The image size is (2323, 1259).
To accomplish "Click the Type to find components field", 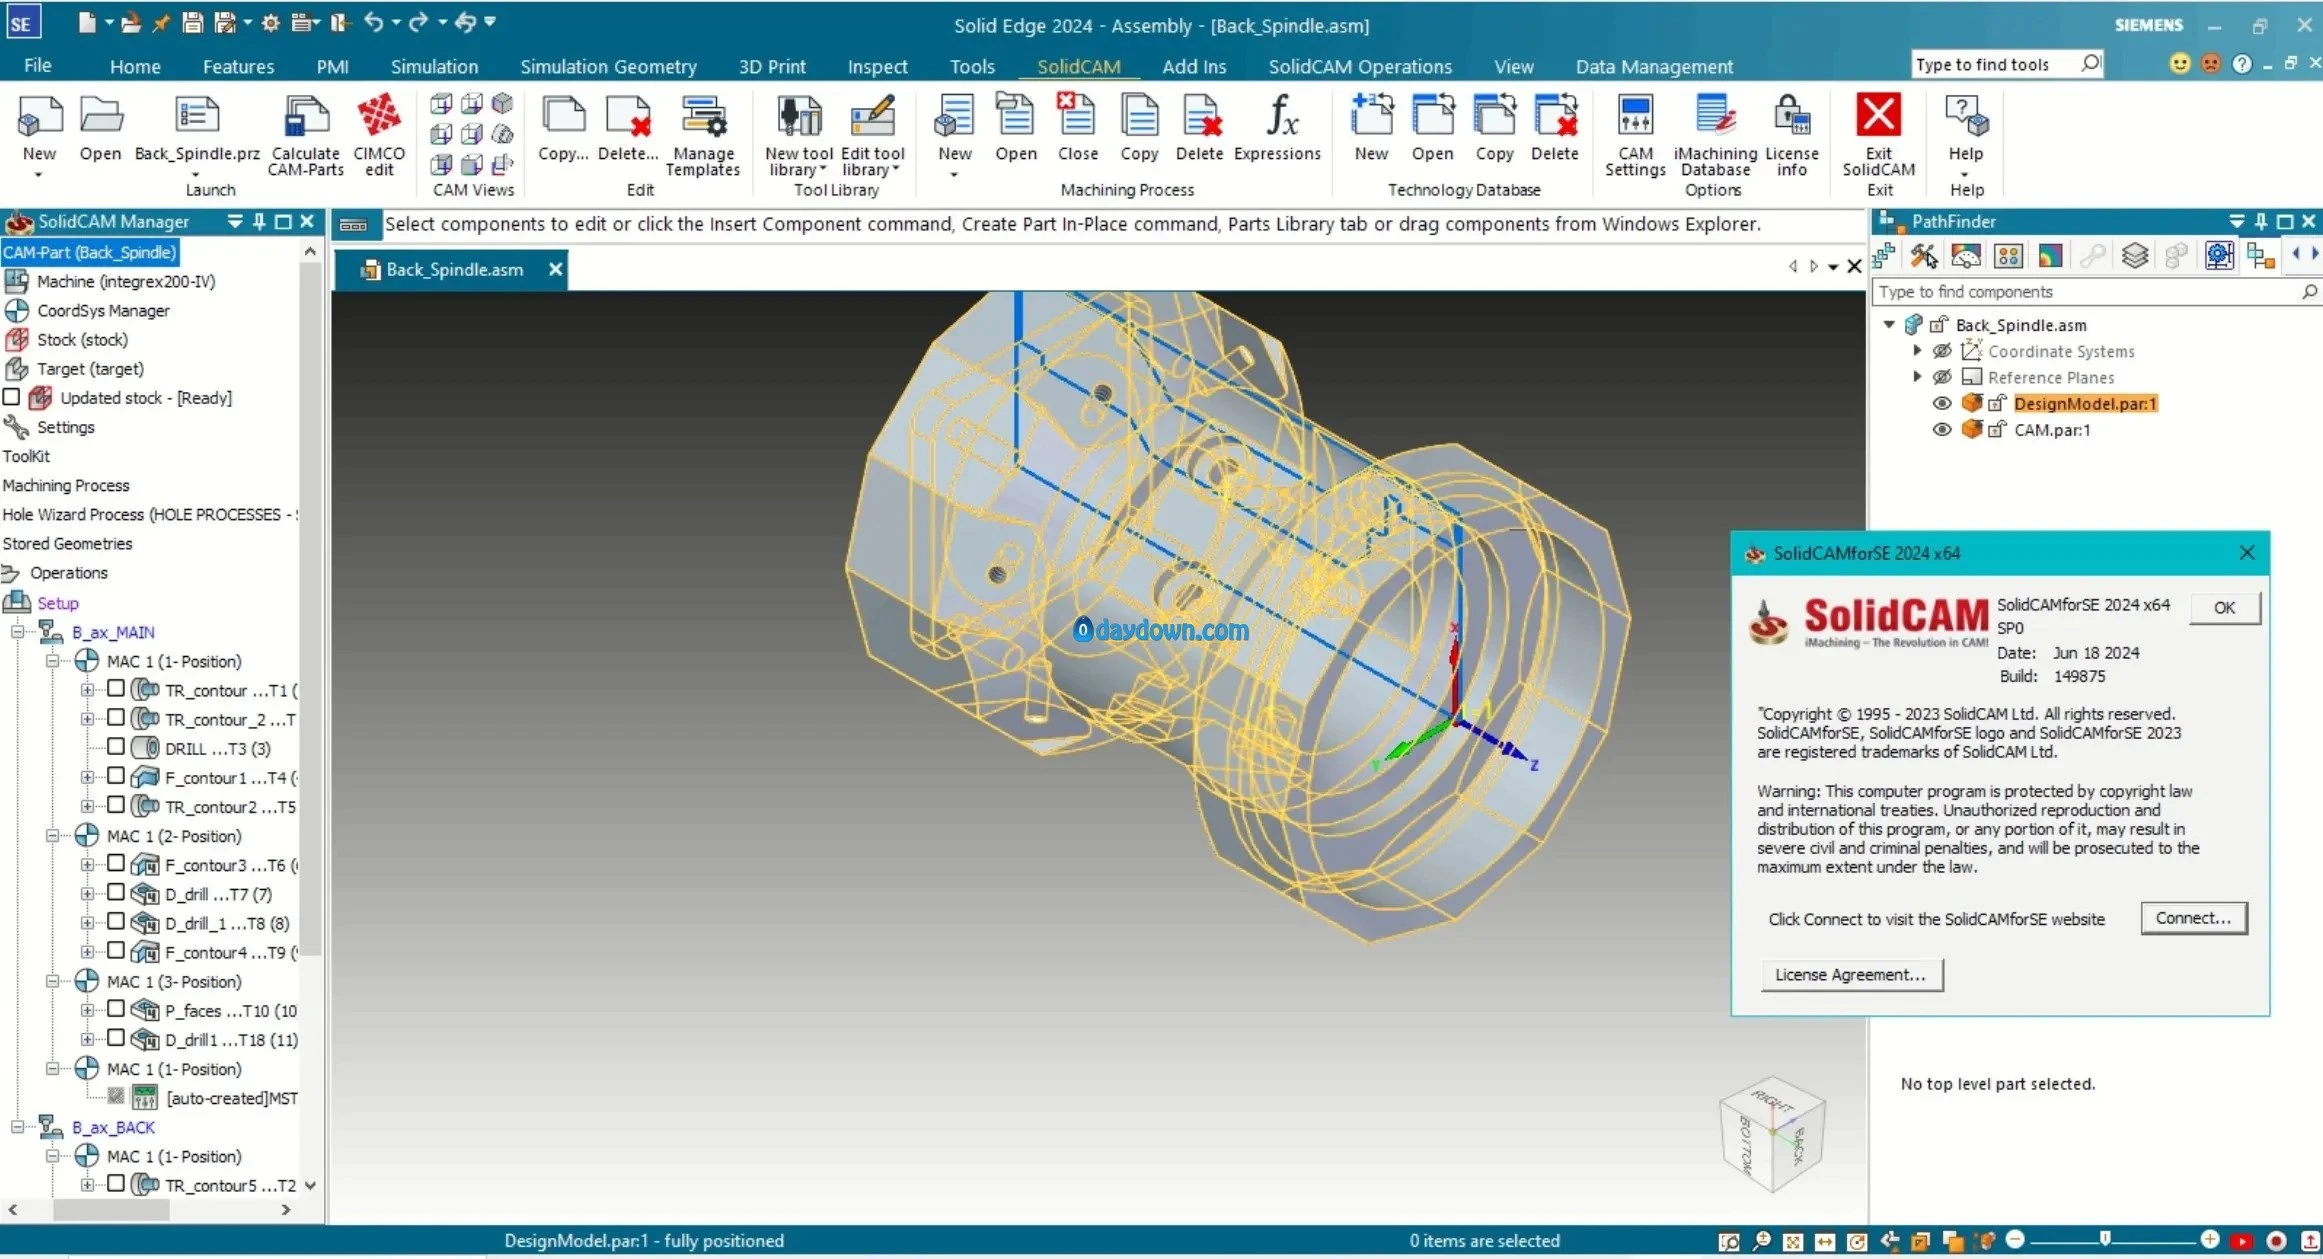I will (x=2095, y=292).
